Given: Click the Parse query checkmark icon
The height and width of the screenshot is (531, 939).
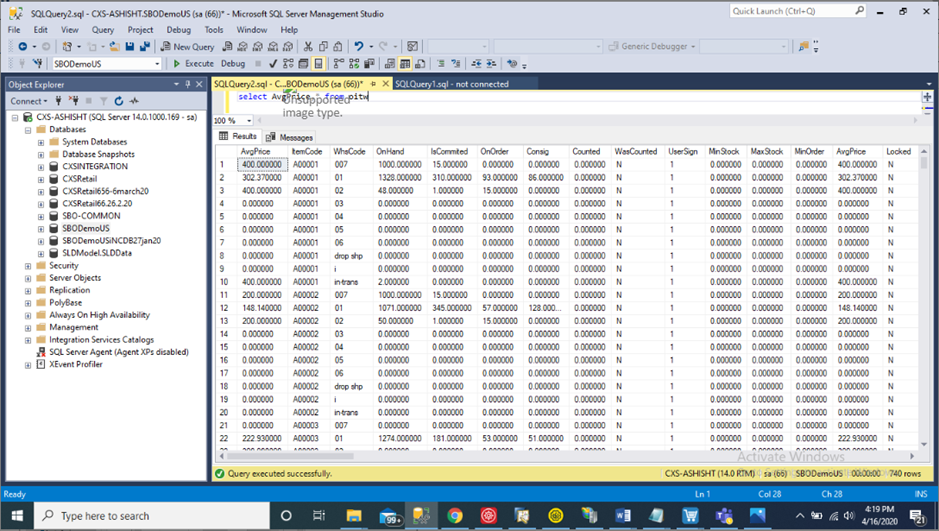Looking at the screenshot, I should [x=273, y=63].
